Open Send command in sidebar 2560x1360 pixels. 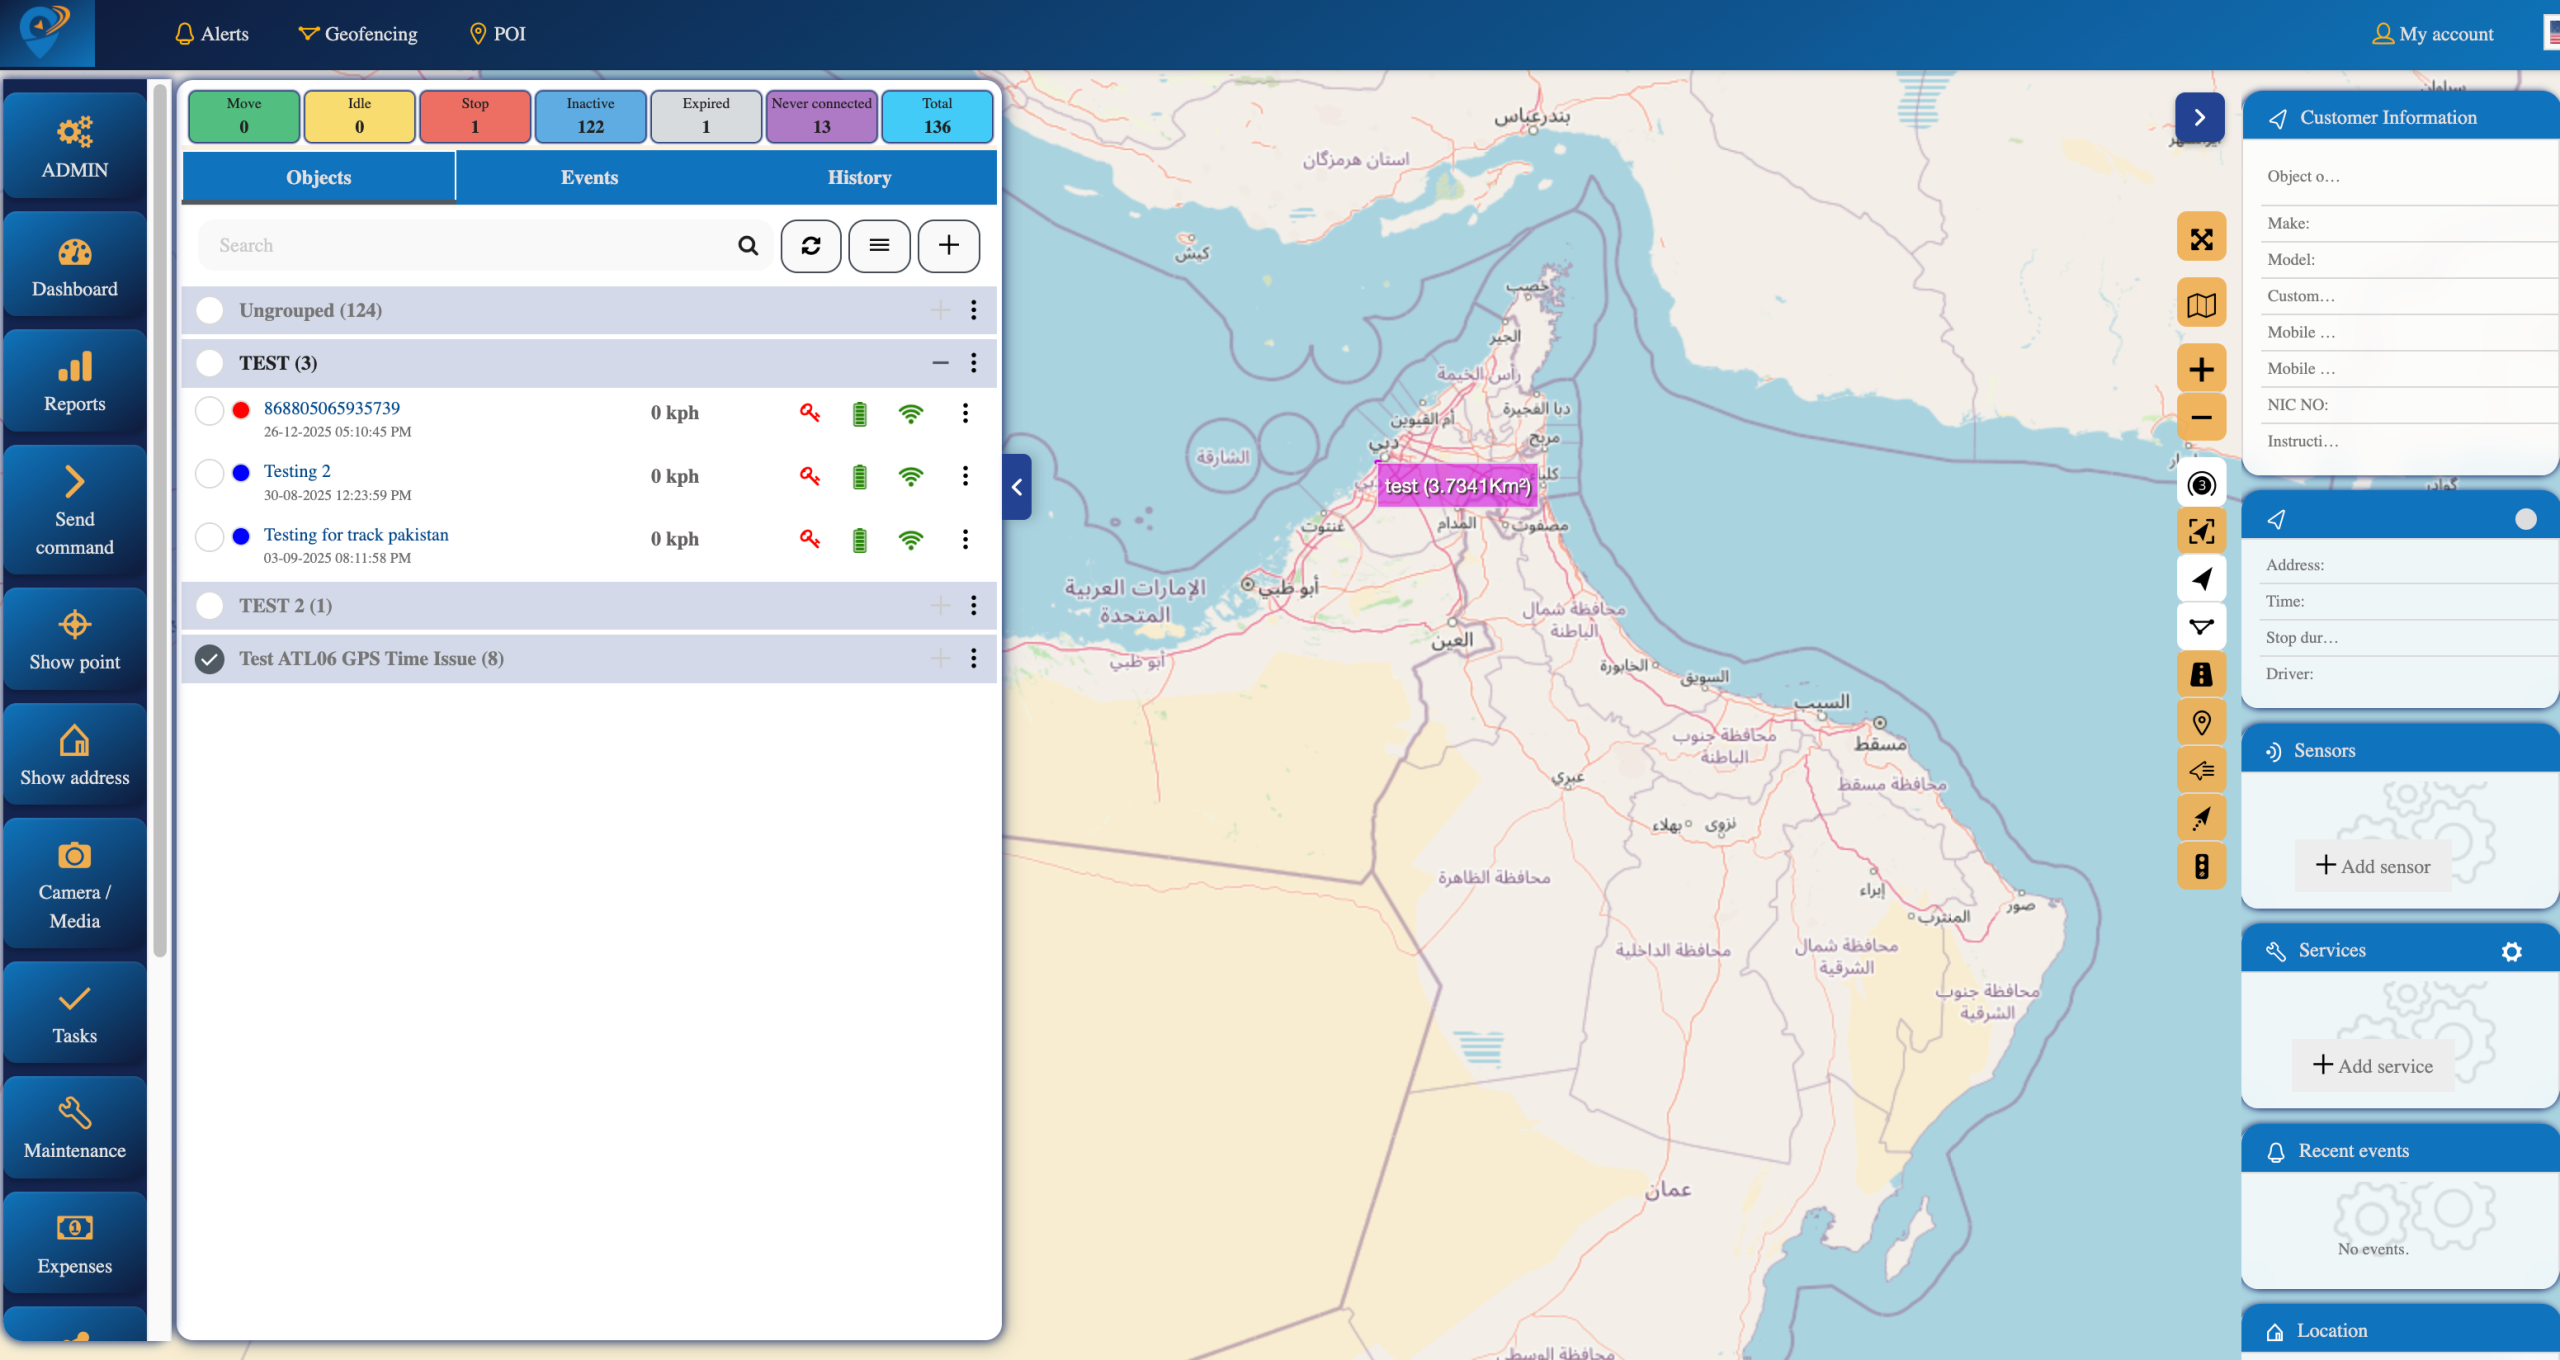click(75, 511)
